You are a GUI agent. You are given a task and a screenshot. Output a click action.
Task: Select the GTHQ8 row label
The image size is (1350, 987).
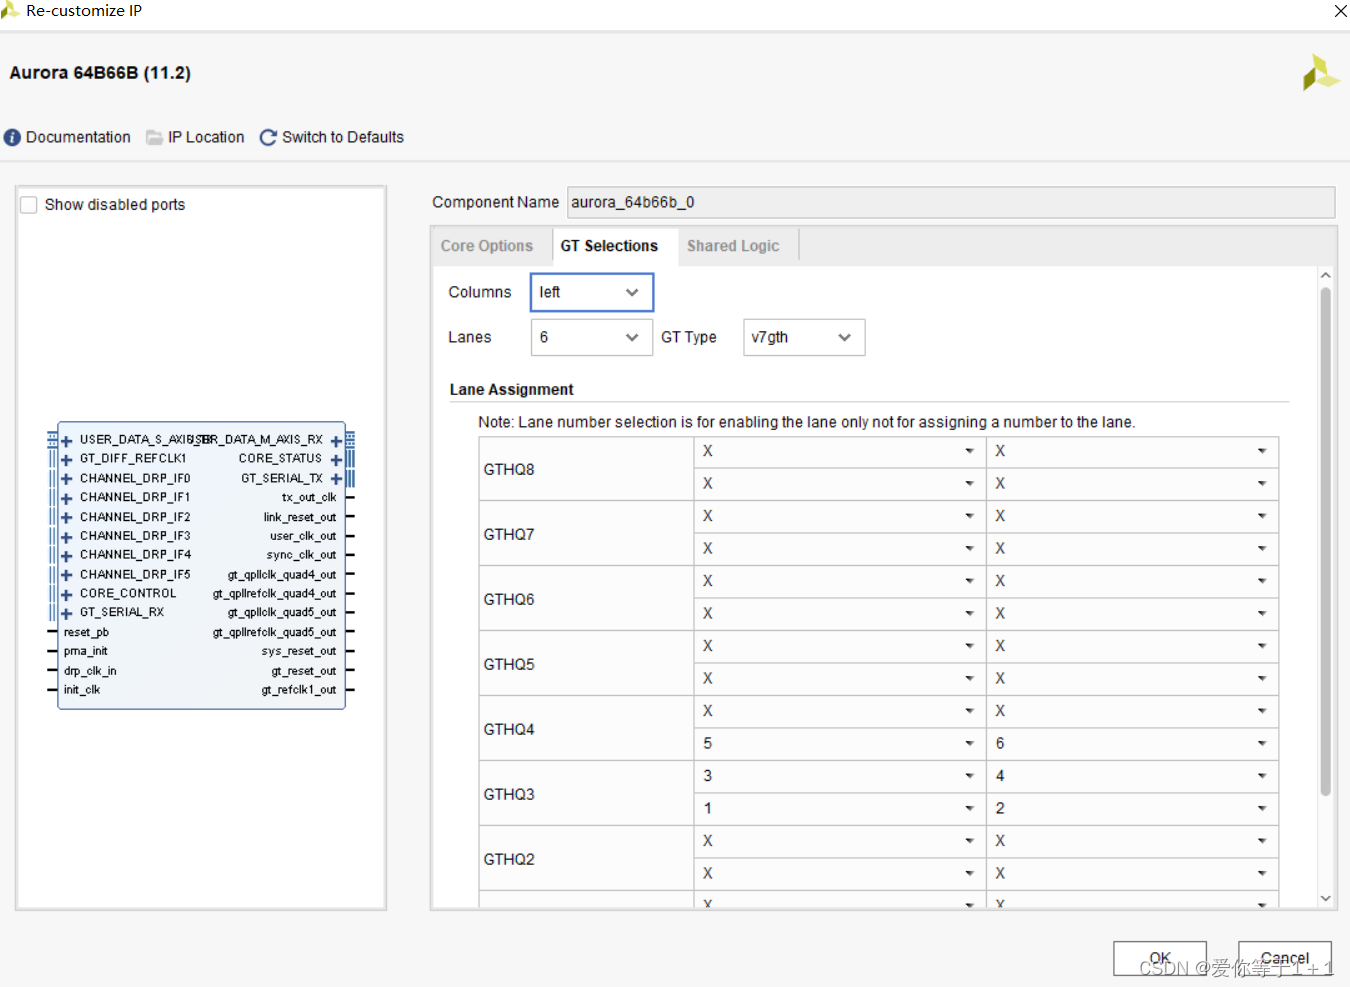click(509, 469)
